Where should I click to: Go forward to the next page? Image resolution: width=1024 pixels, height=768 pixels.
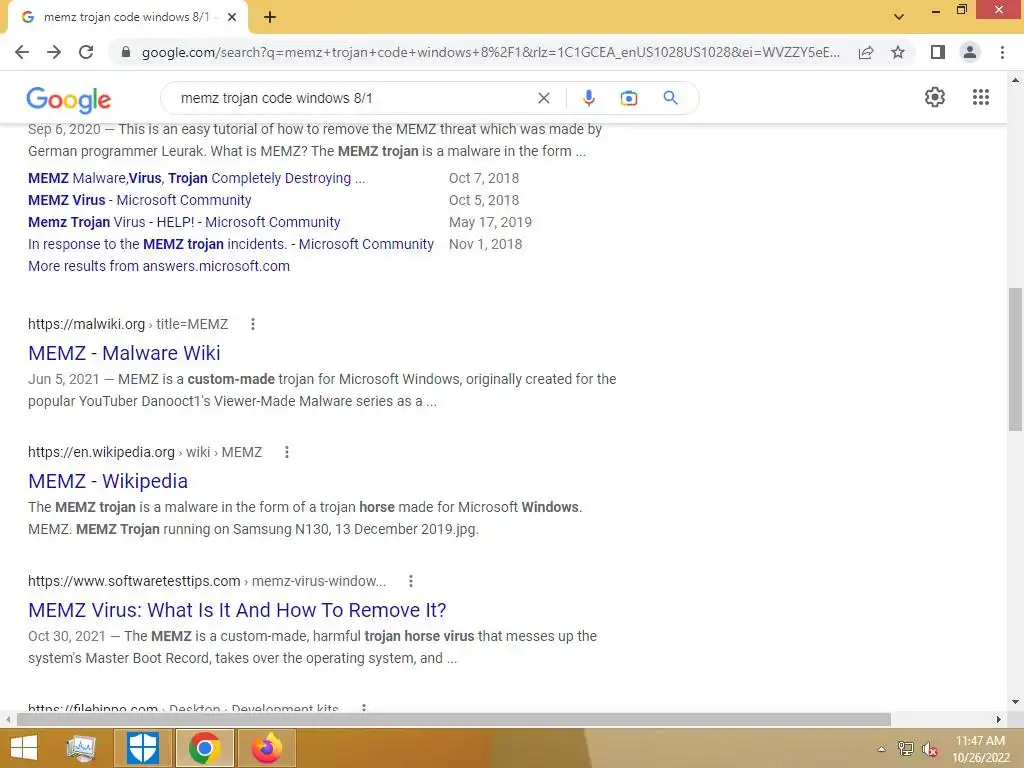pyautogui.click(x=54, y=52)
